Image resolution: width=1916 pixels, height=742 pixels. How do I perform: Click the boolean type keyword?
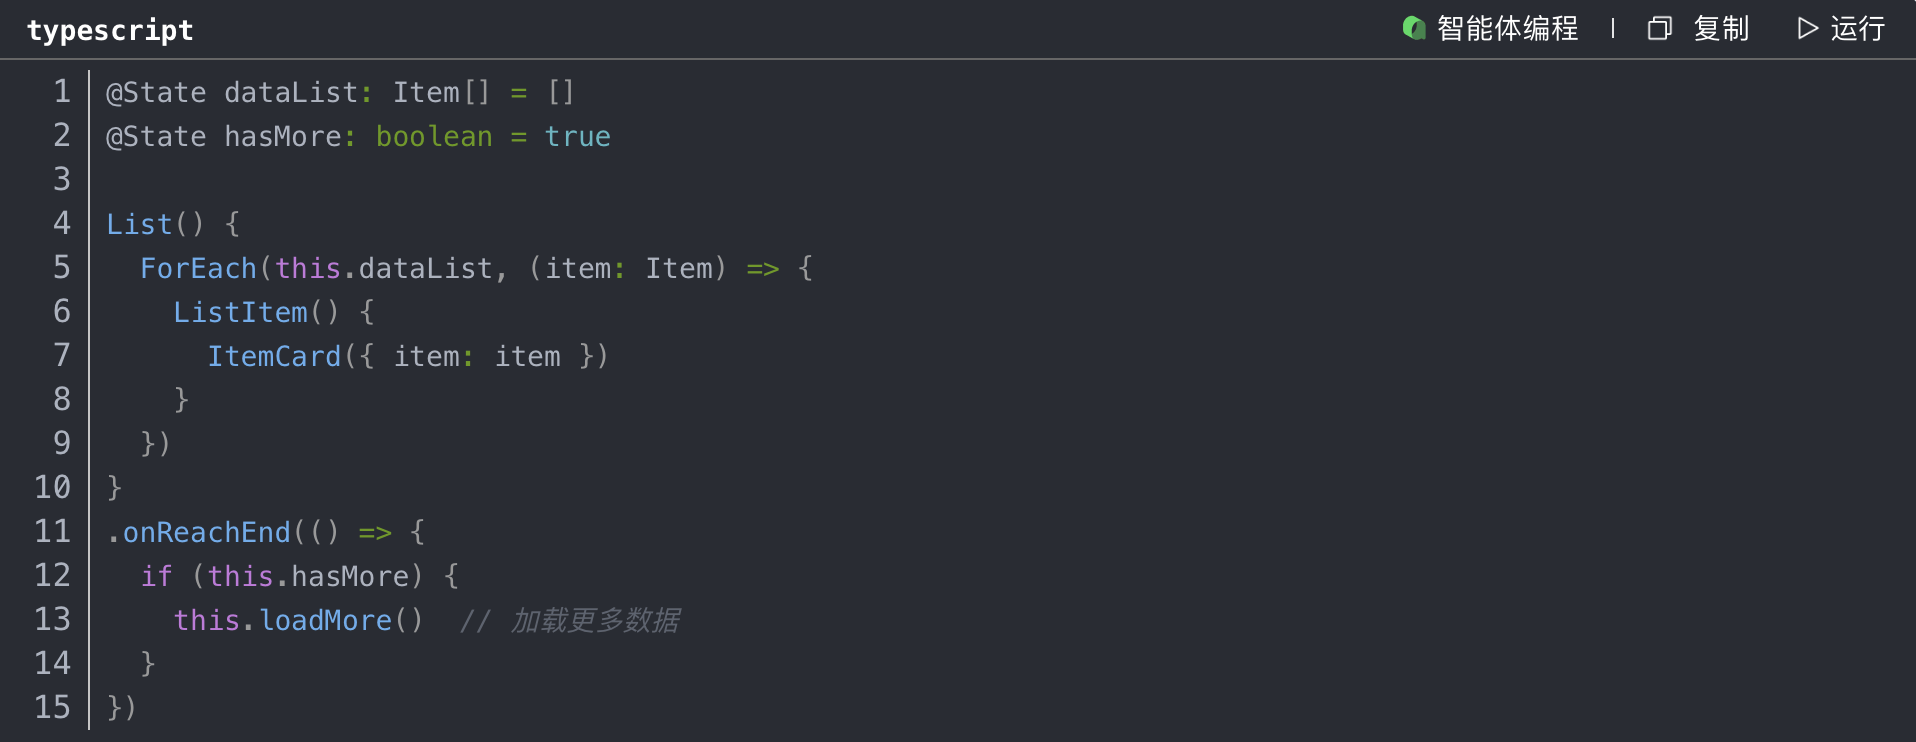pyautogui.click(x=434, y=136)
